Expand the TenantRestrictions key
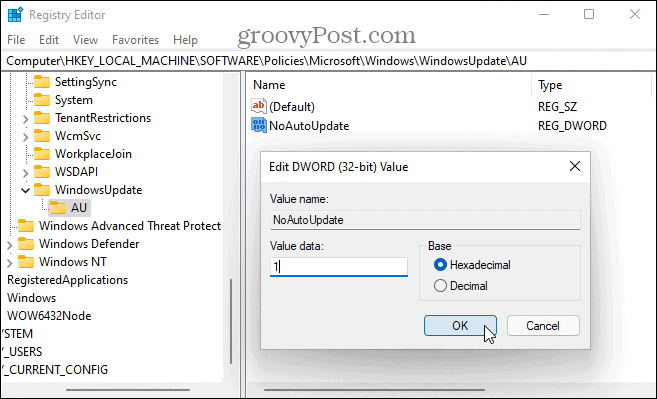The image size is (657, 399). point(25,119)
